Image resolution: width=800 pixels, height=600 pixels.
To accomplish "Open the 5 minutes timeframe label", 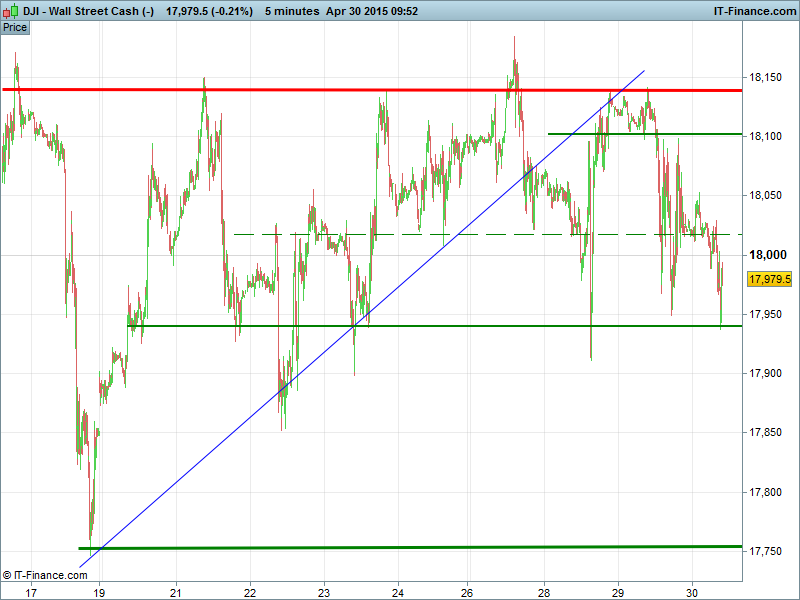I will 285,11.
